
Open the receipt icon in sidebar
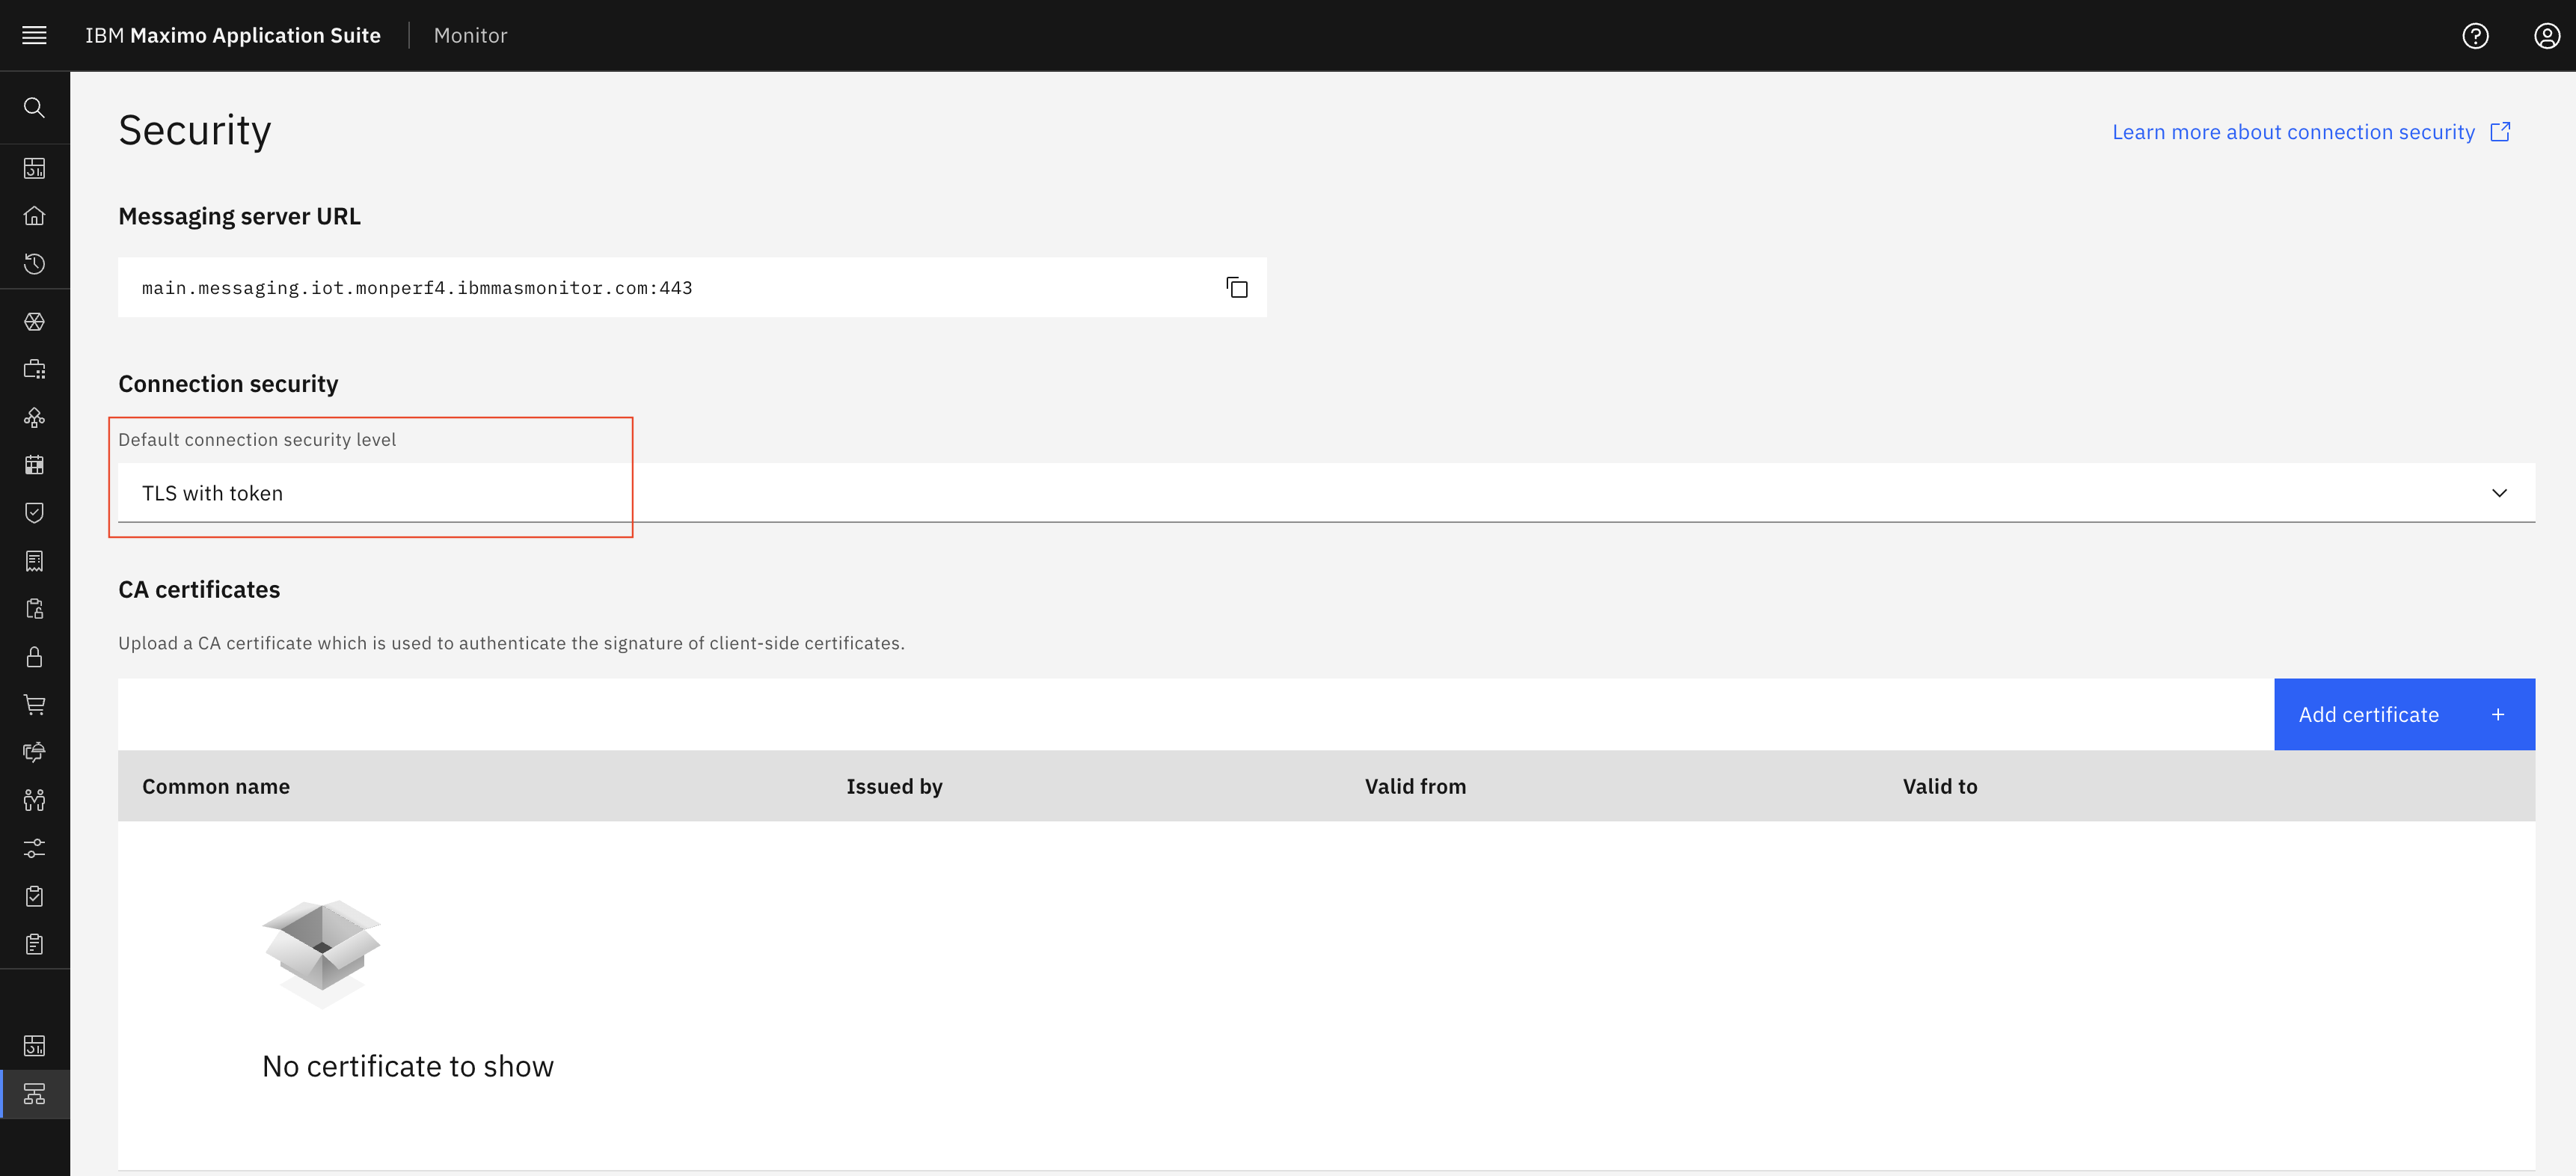34,561
